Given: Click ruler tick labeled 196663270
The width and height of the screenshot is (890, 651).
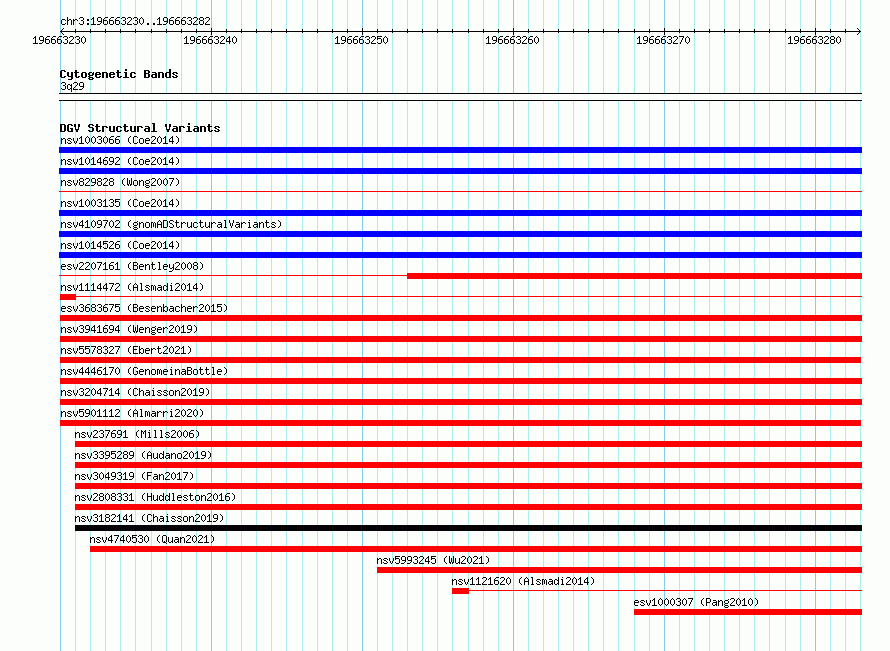Looking at the screenshot, I should coord(663,40).
